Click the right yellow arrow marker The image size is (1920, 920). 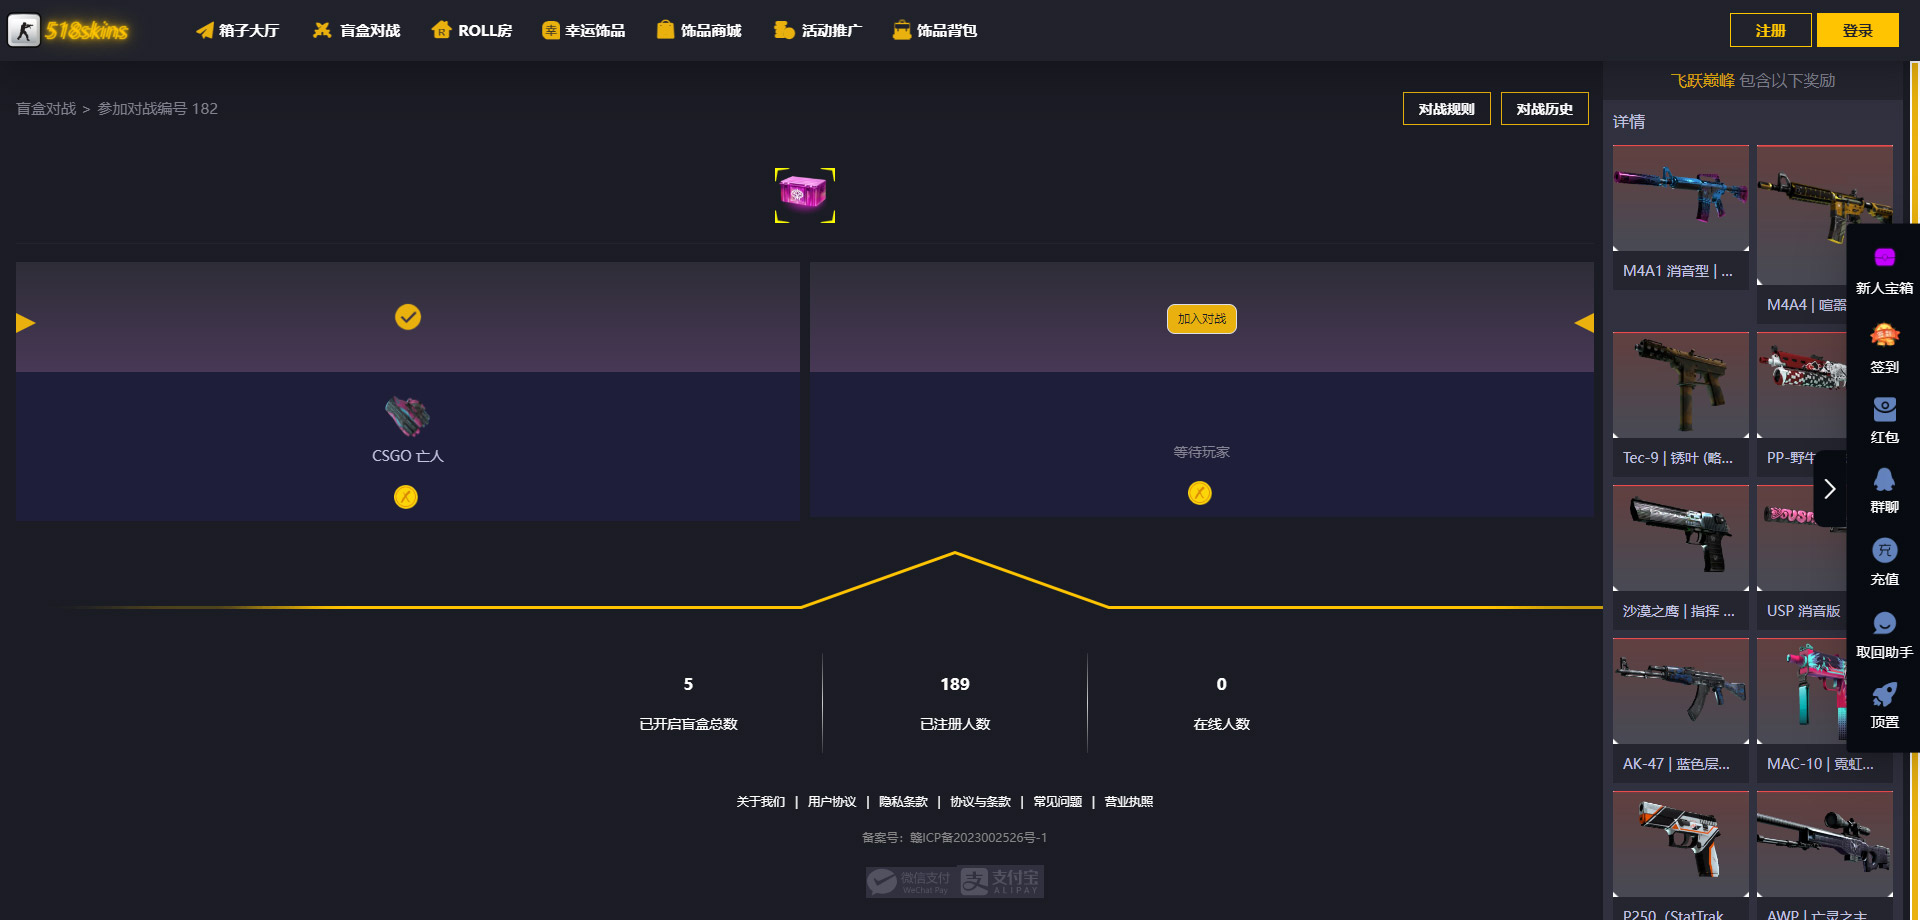pos(1584,322)
